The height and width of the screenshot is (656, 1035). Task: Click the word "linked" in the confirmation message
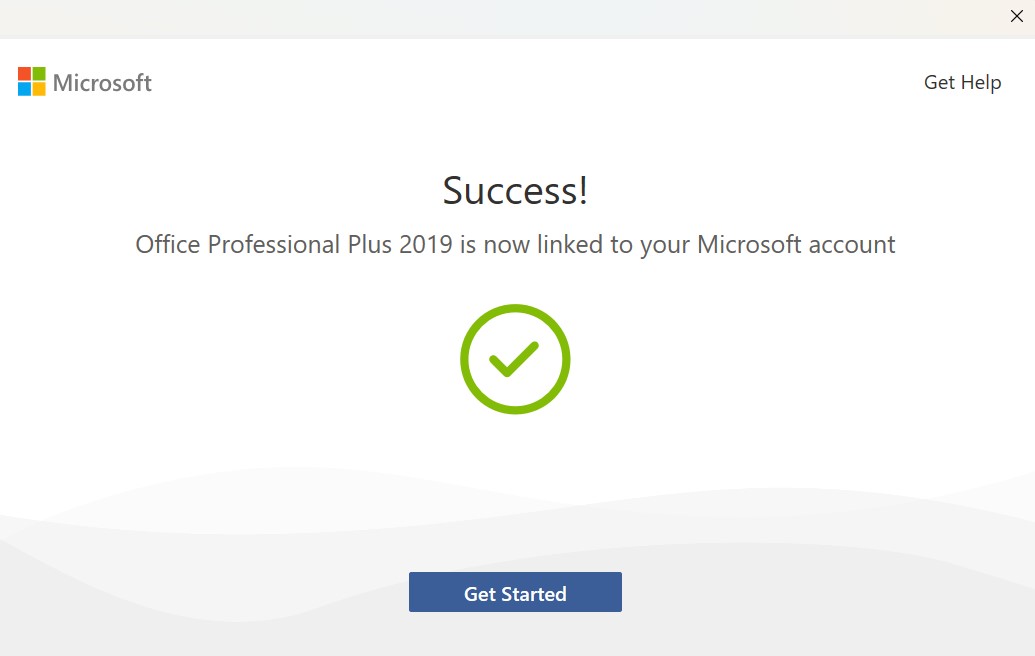[x=569, y=244]
